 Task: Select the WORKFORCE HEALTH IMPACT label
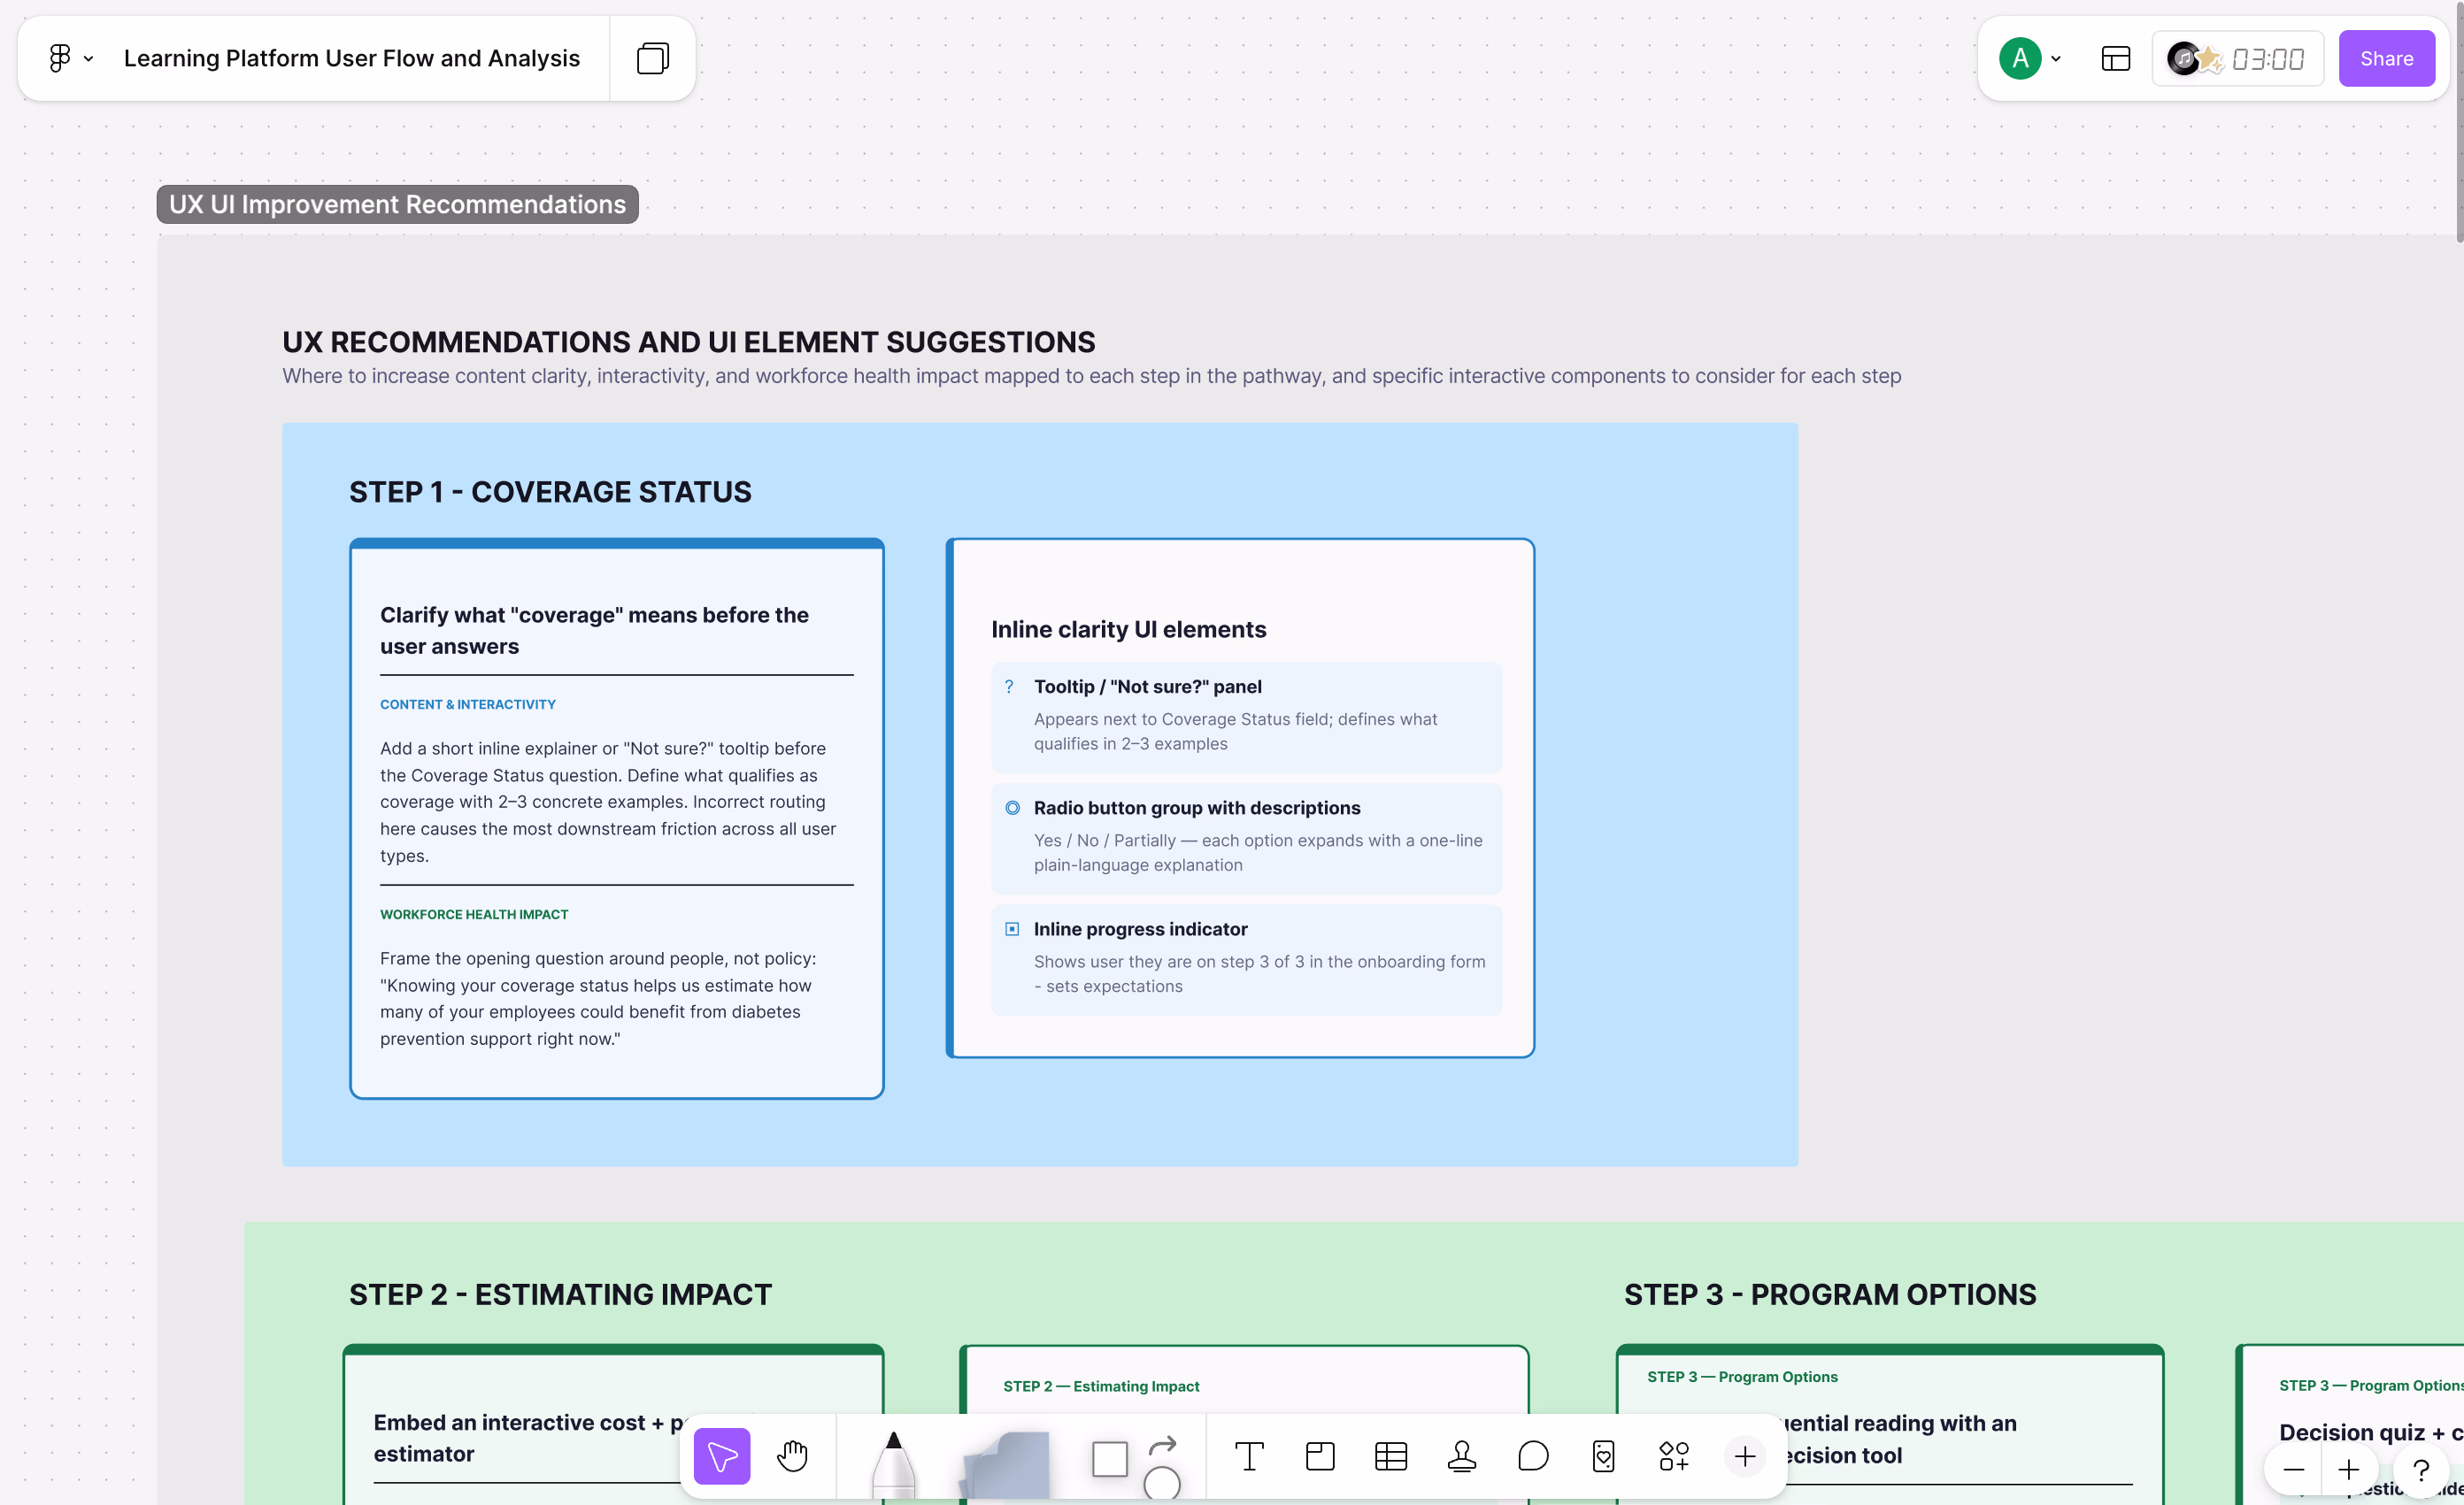pos(474,914)
